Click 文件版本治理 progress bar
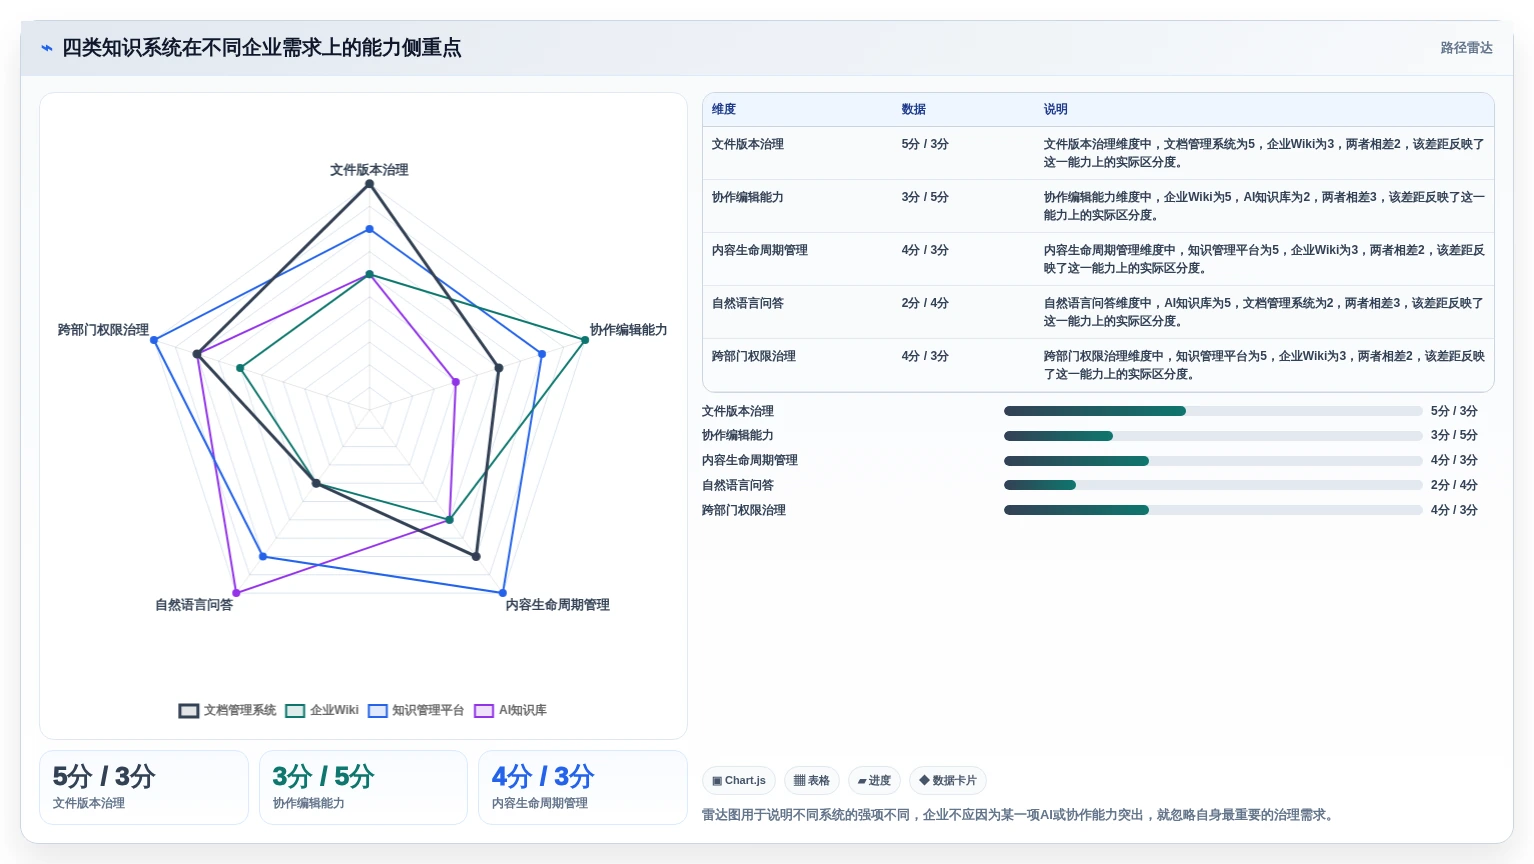The image size is (1534, 864). tap(1213, 411)
